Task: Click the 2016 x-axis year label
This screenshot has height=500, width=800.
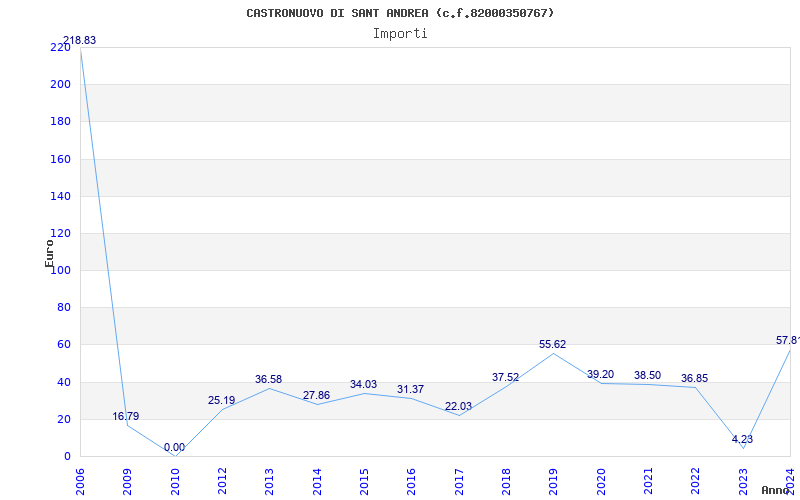Action: tap(412, 482)
